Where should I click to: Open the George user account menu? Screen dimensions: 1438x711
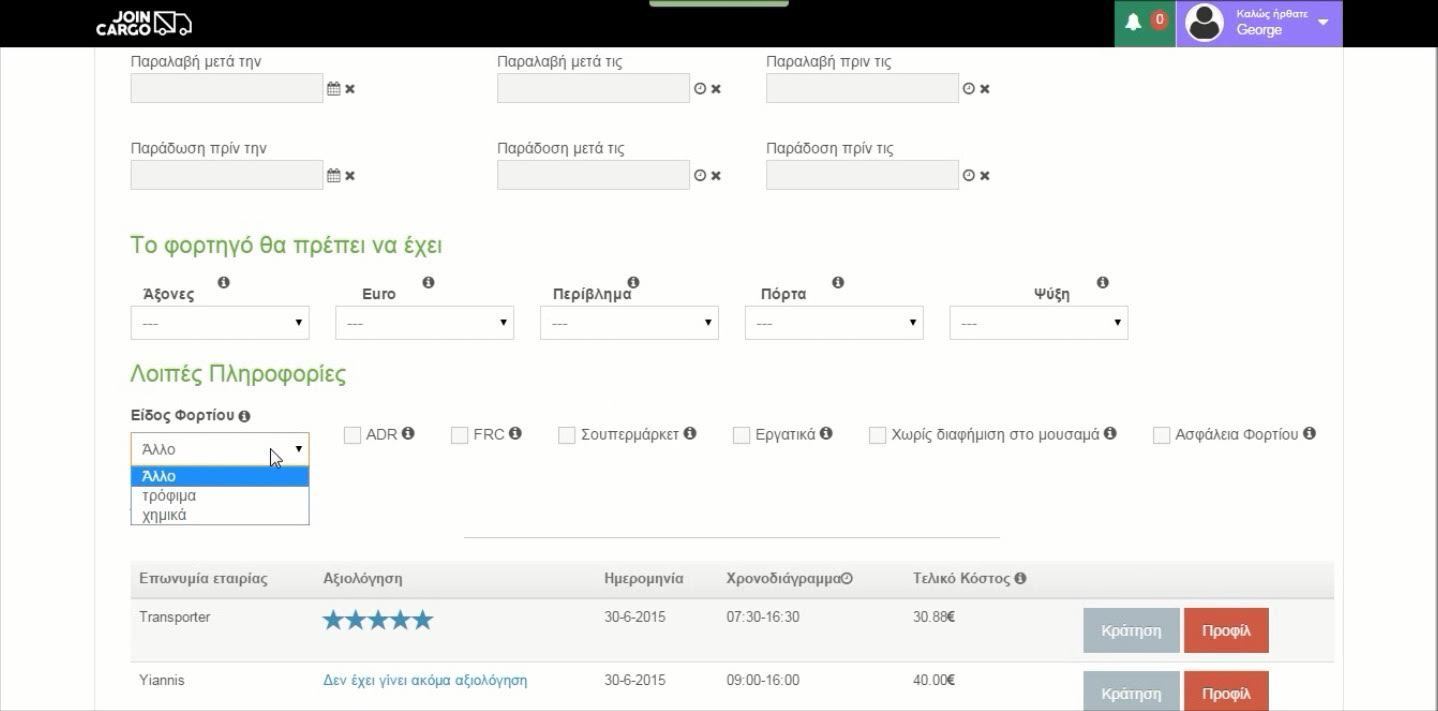1259,23
